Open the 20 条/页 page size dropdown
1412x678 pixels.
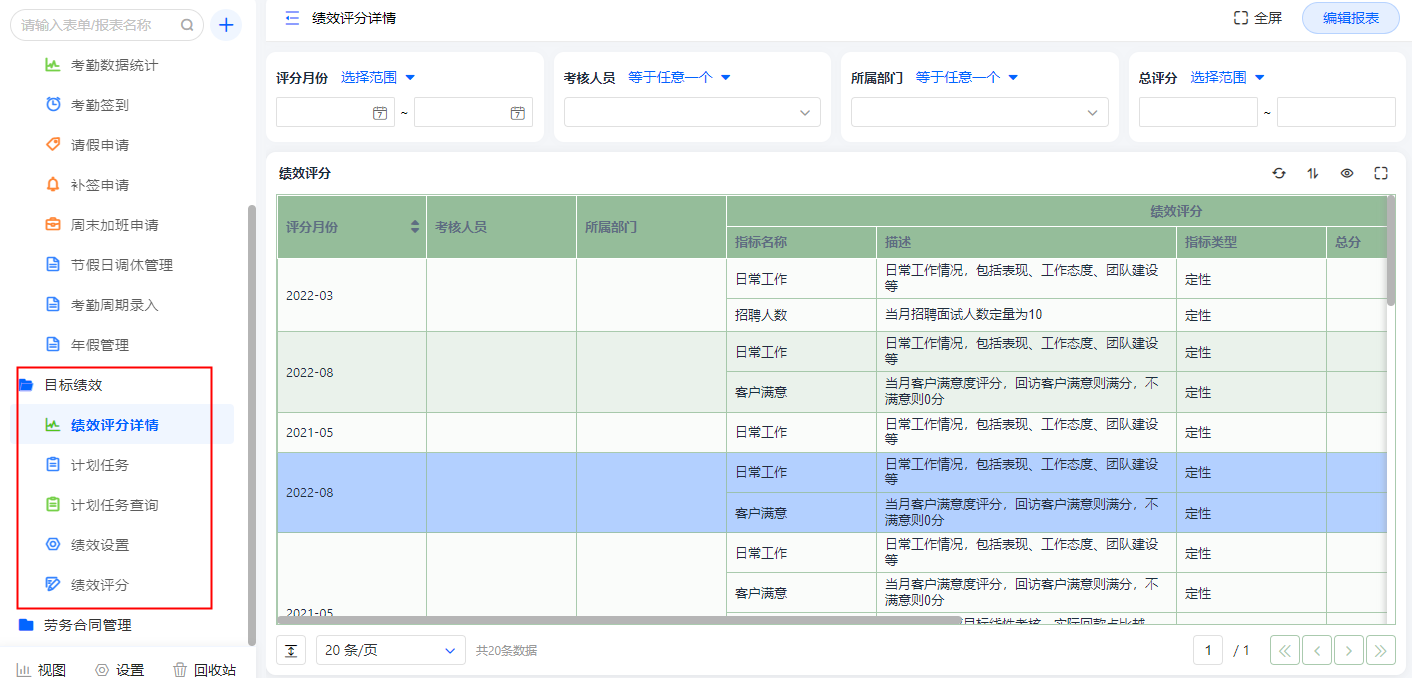click(390, 650)
